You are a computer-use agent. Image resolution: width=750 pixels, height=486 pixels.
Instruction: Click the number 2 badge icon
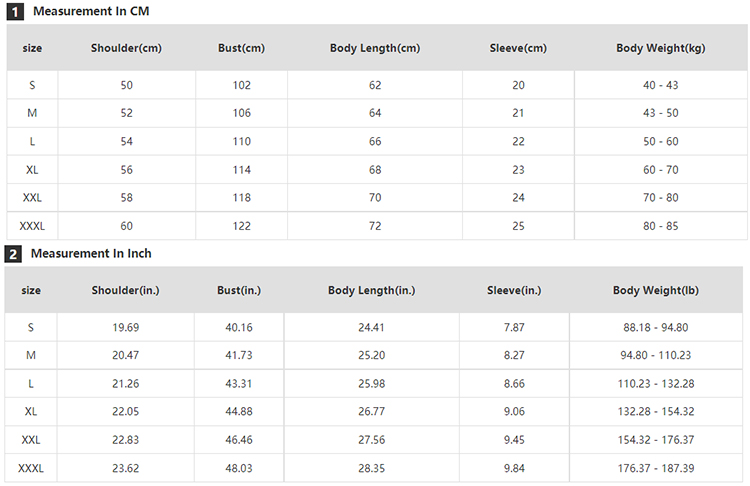[x=13, y=254]
